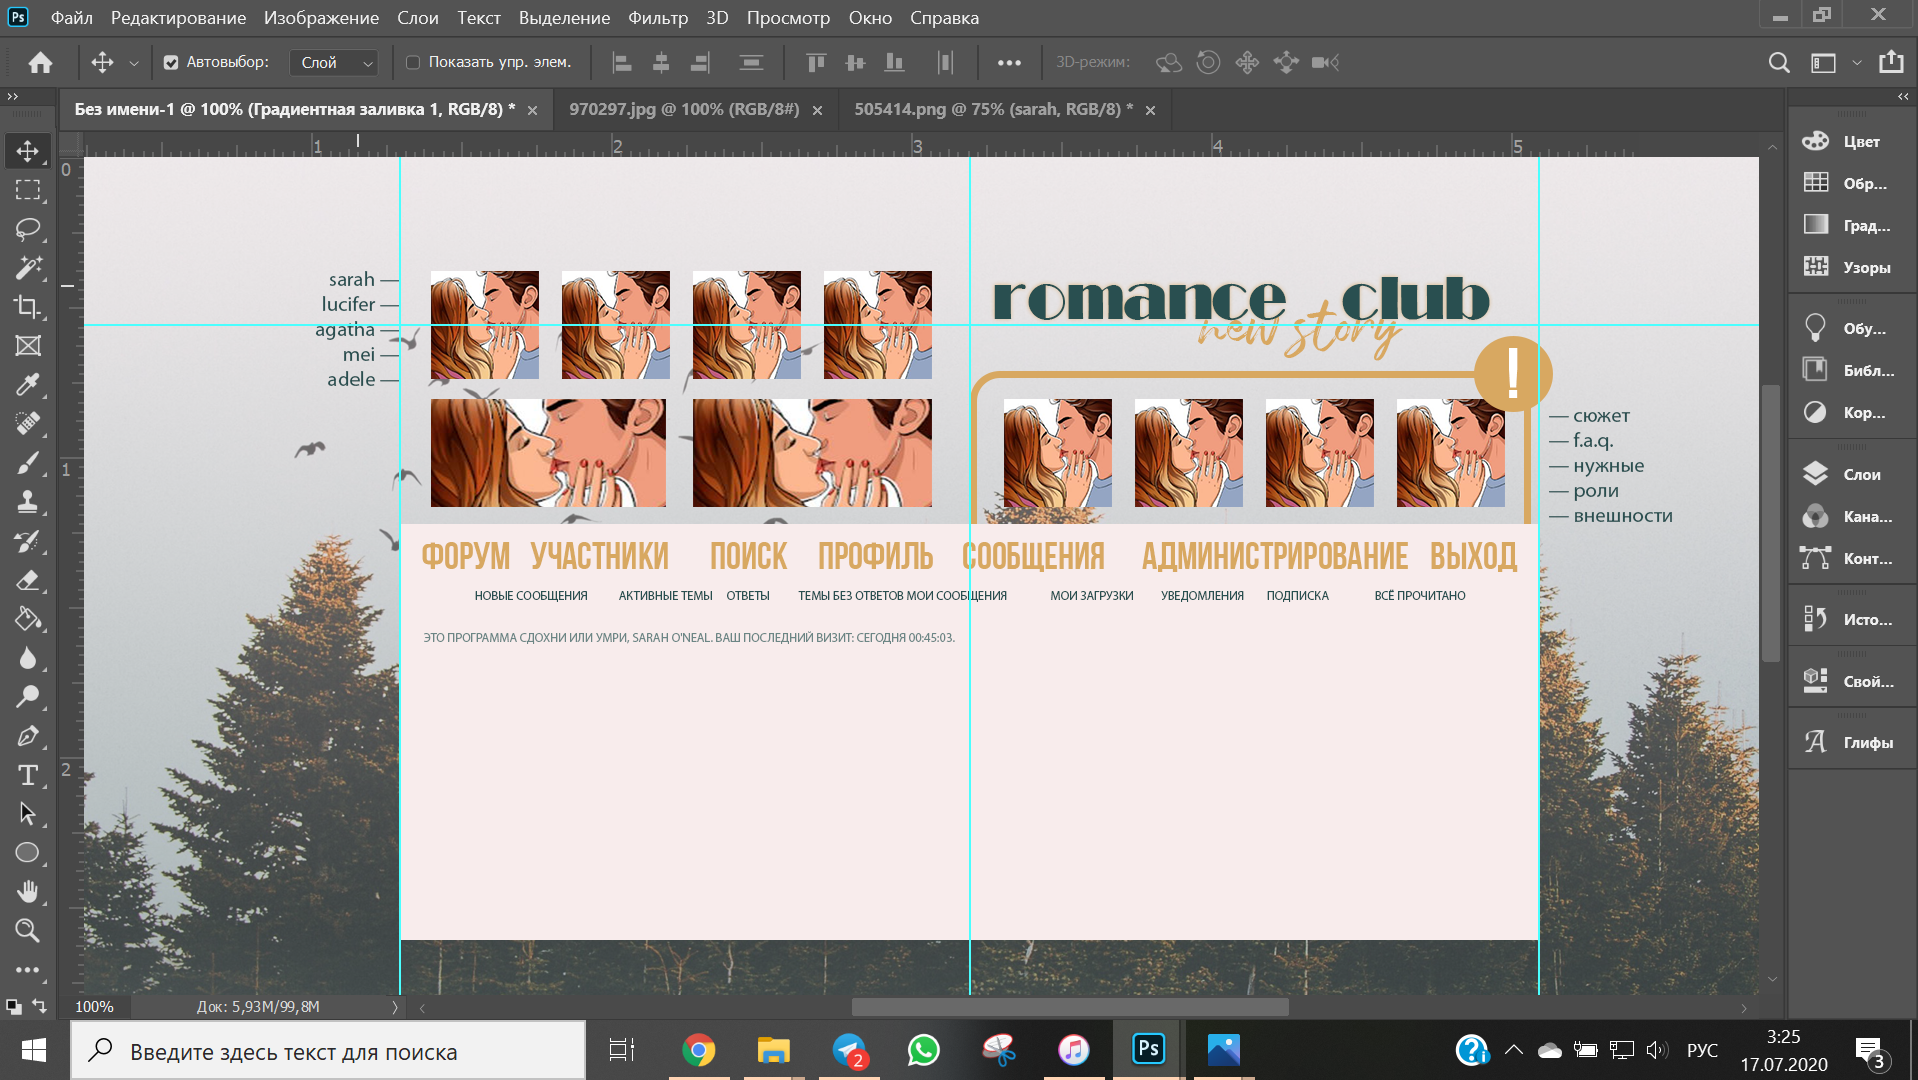The width and height of the screenshot is (1918, 1080).
Task: Open the История panel
Action: click(1851, 619)
